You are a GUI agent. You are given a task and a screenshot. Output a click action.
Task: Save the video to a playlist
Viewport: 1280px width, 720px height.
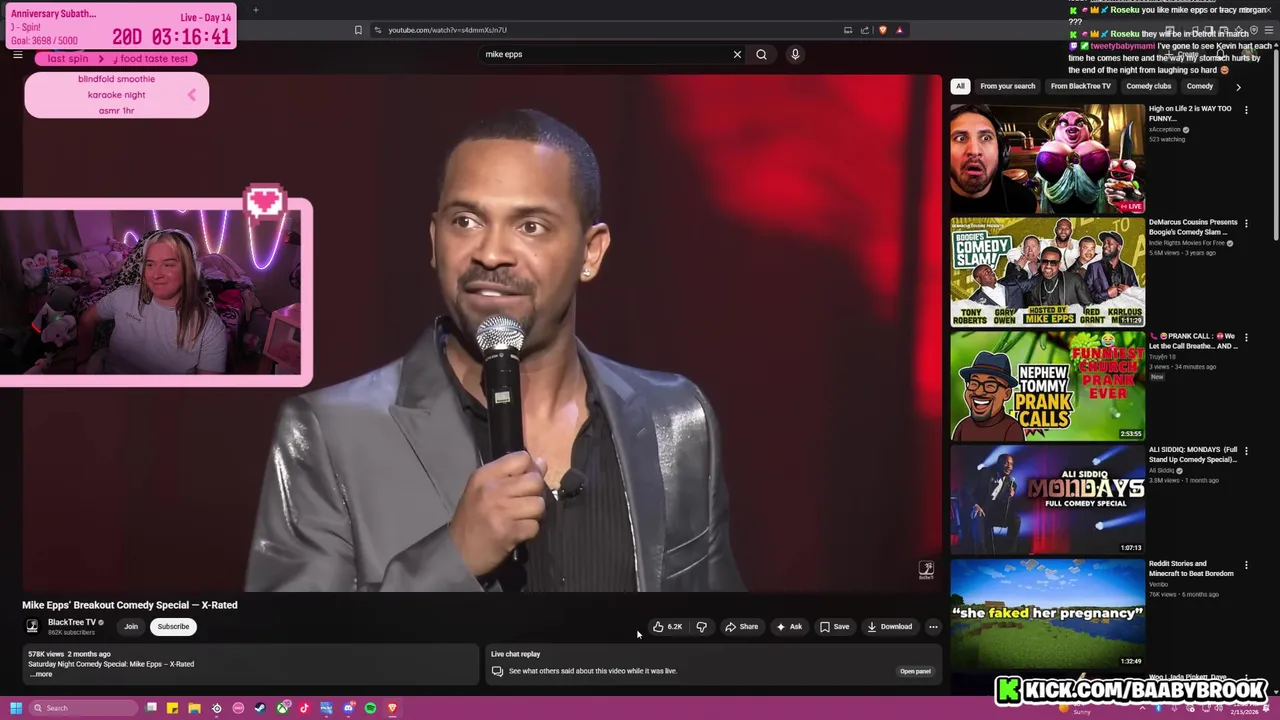(x=834, y=627)
